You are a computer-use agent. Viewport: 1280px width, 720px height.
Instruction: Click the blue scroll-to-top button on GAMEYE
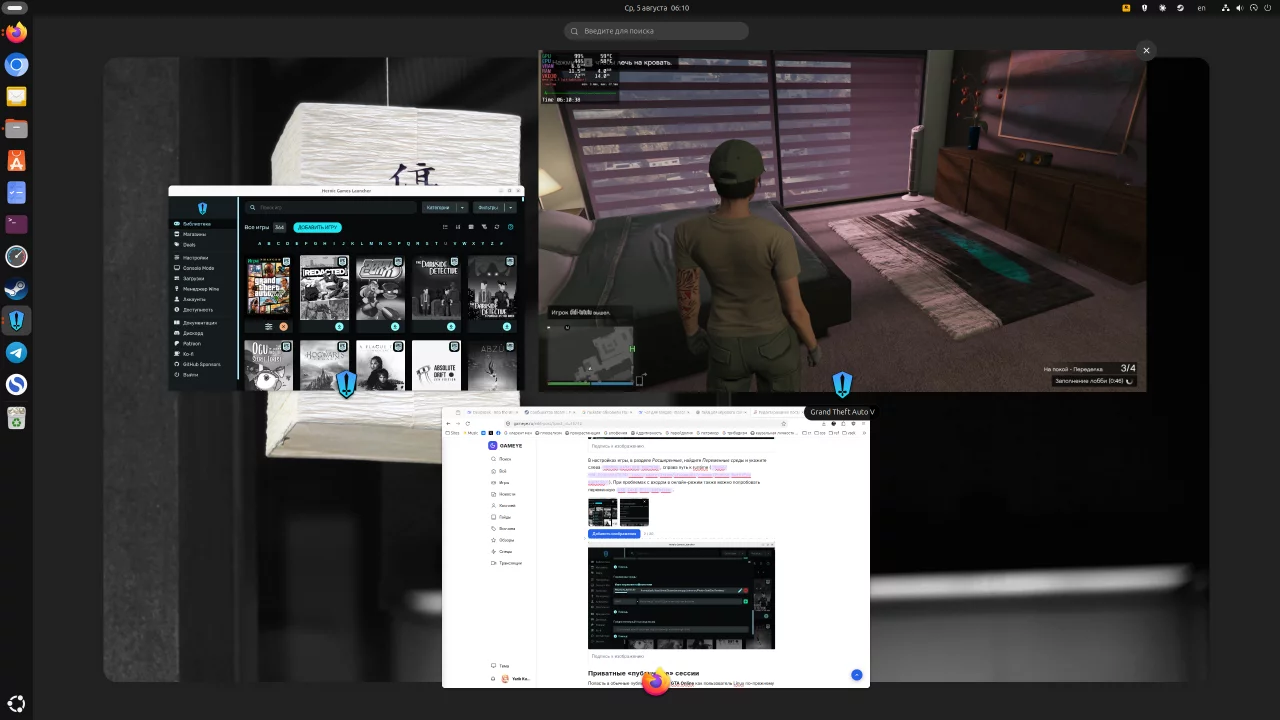(x=857, y=675)
